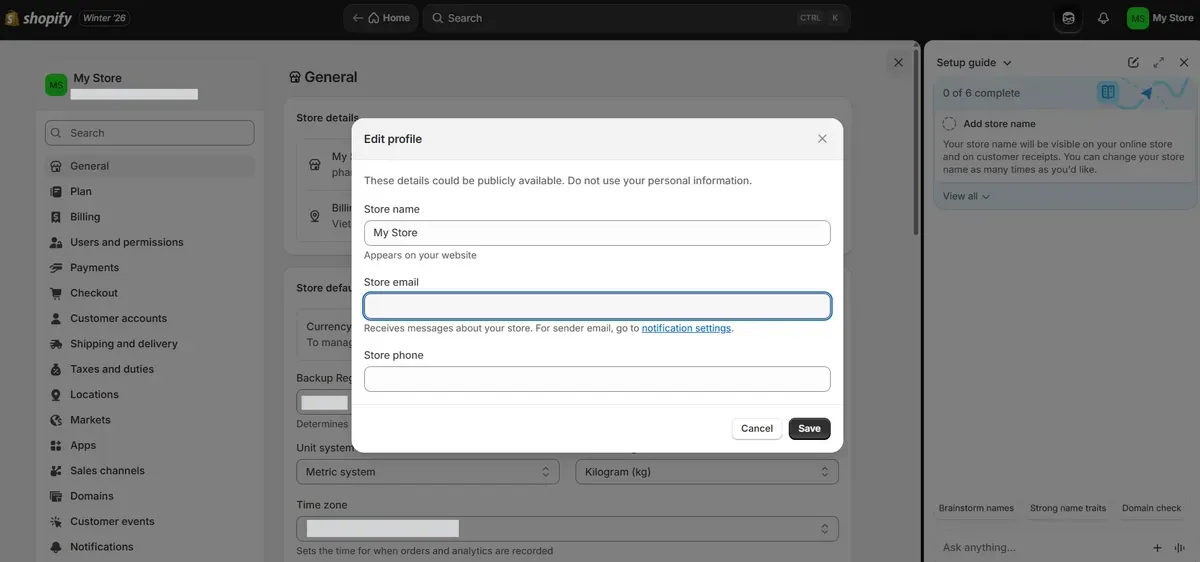Expand View all in setup guide
The width and height of the screenshot is (1200, 562).
[x=966, y=196]
